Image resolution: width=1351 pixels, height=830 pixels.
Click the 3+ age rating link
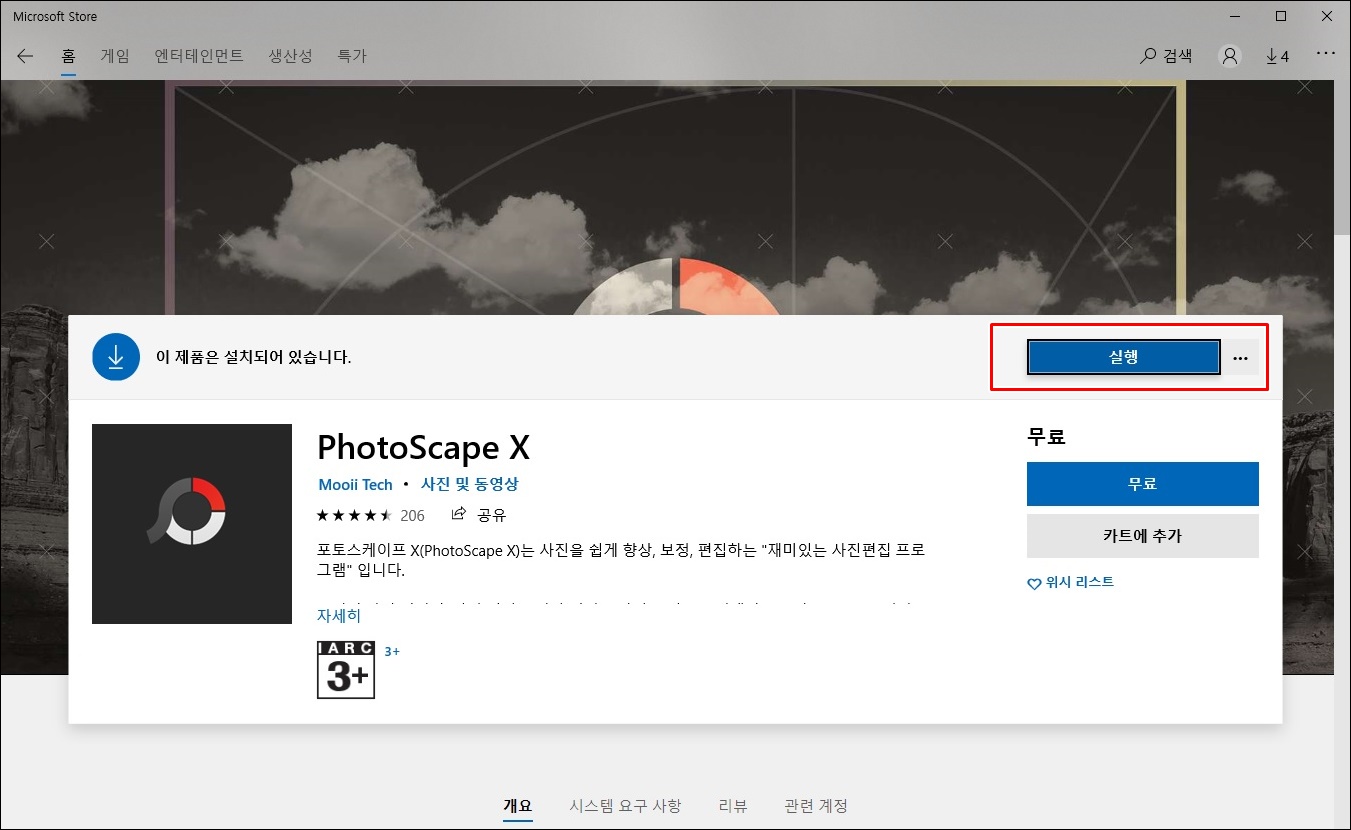click(x=392, y=652)
